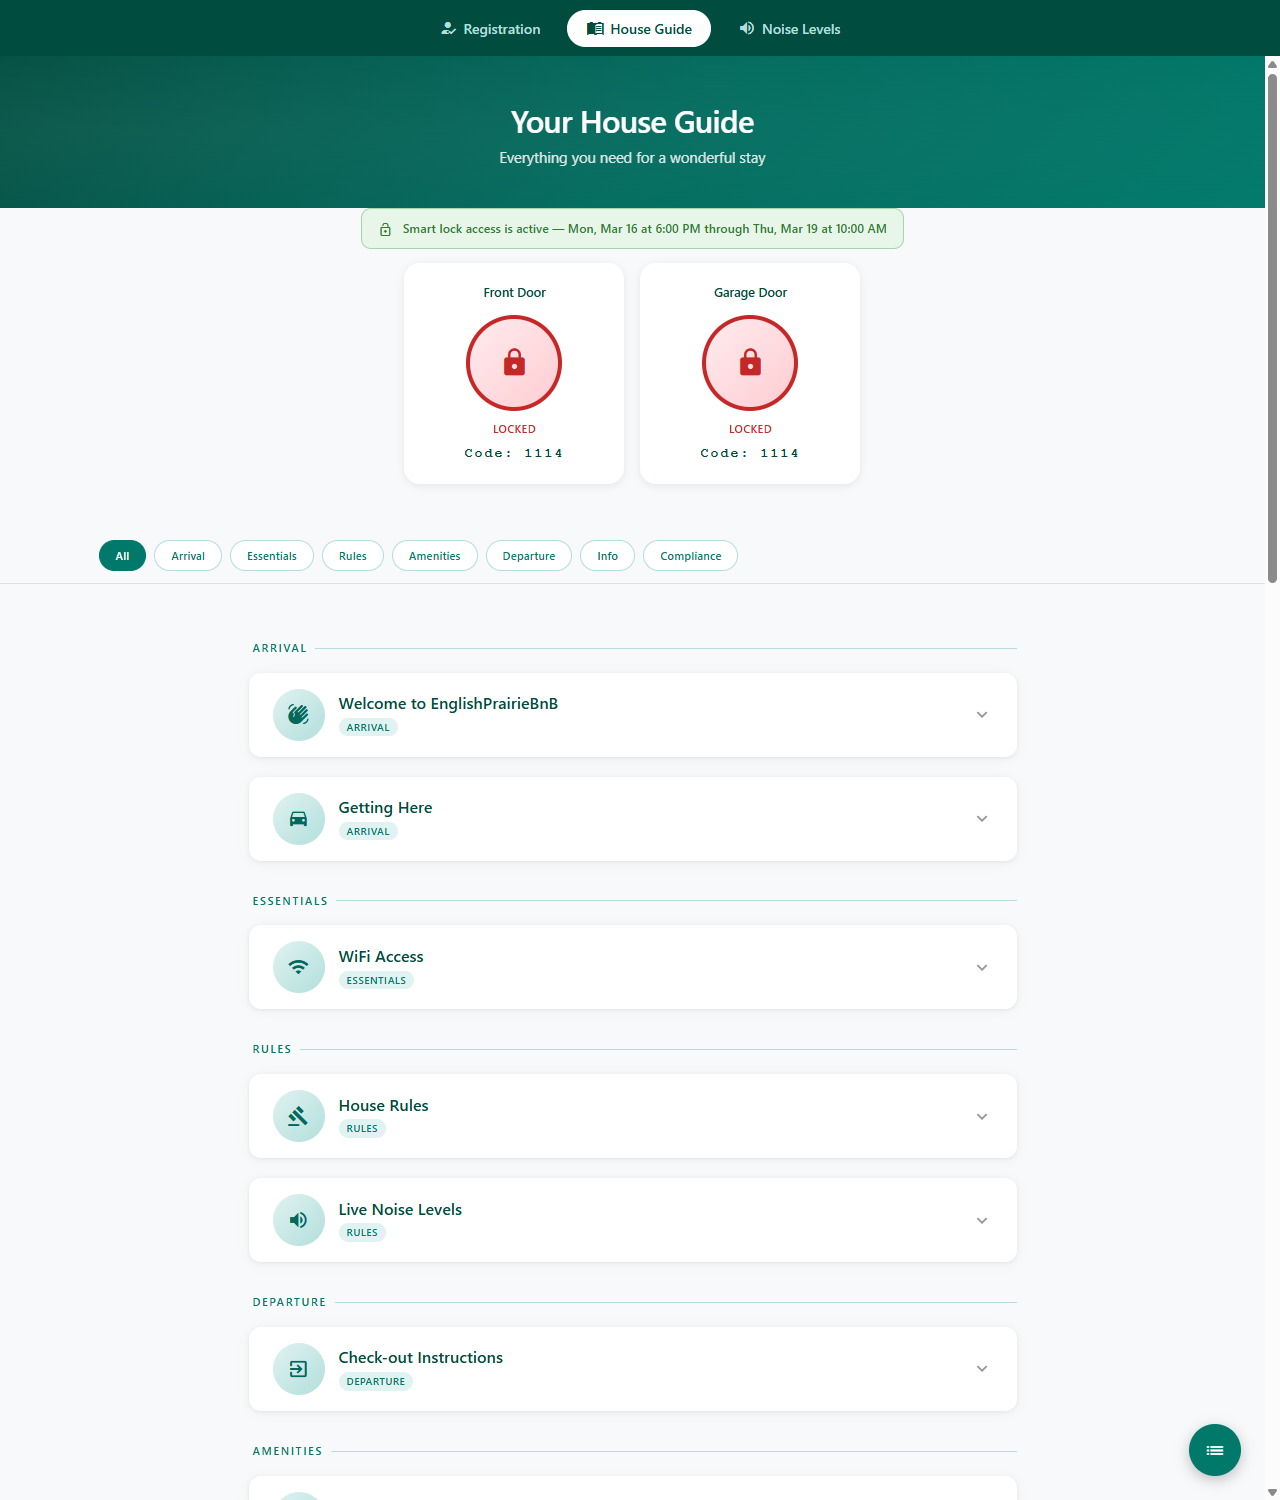Click the Garage Door lock icon
1280x1500 pixels.
pos(750,363)
